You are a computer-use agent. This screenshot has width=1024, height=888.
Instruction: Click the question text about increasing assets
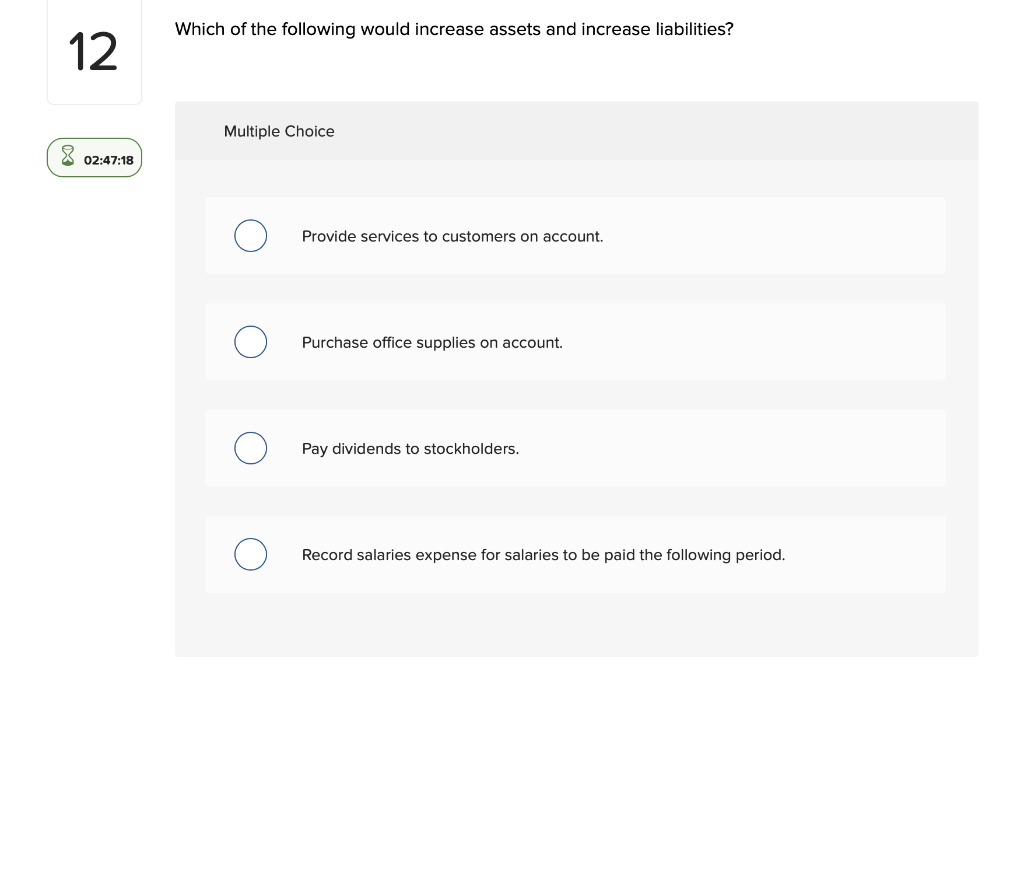(x=454, y=29)
